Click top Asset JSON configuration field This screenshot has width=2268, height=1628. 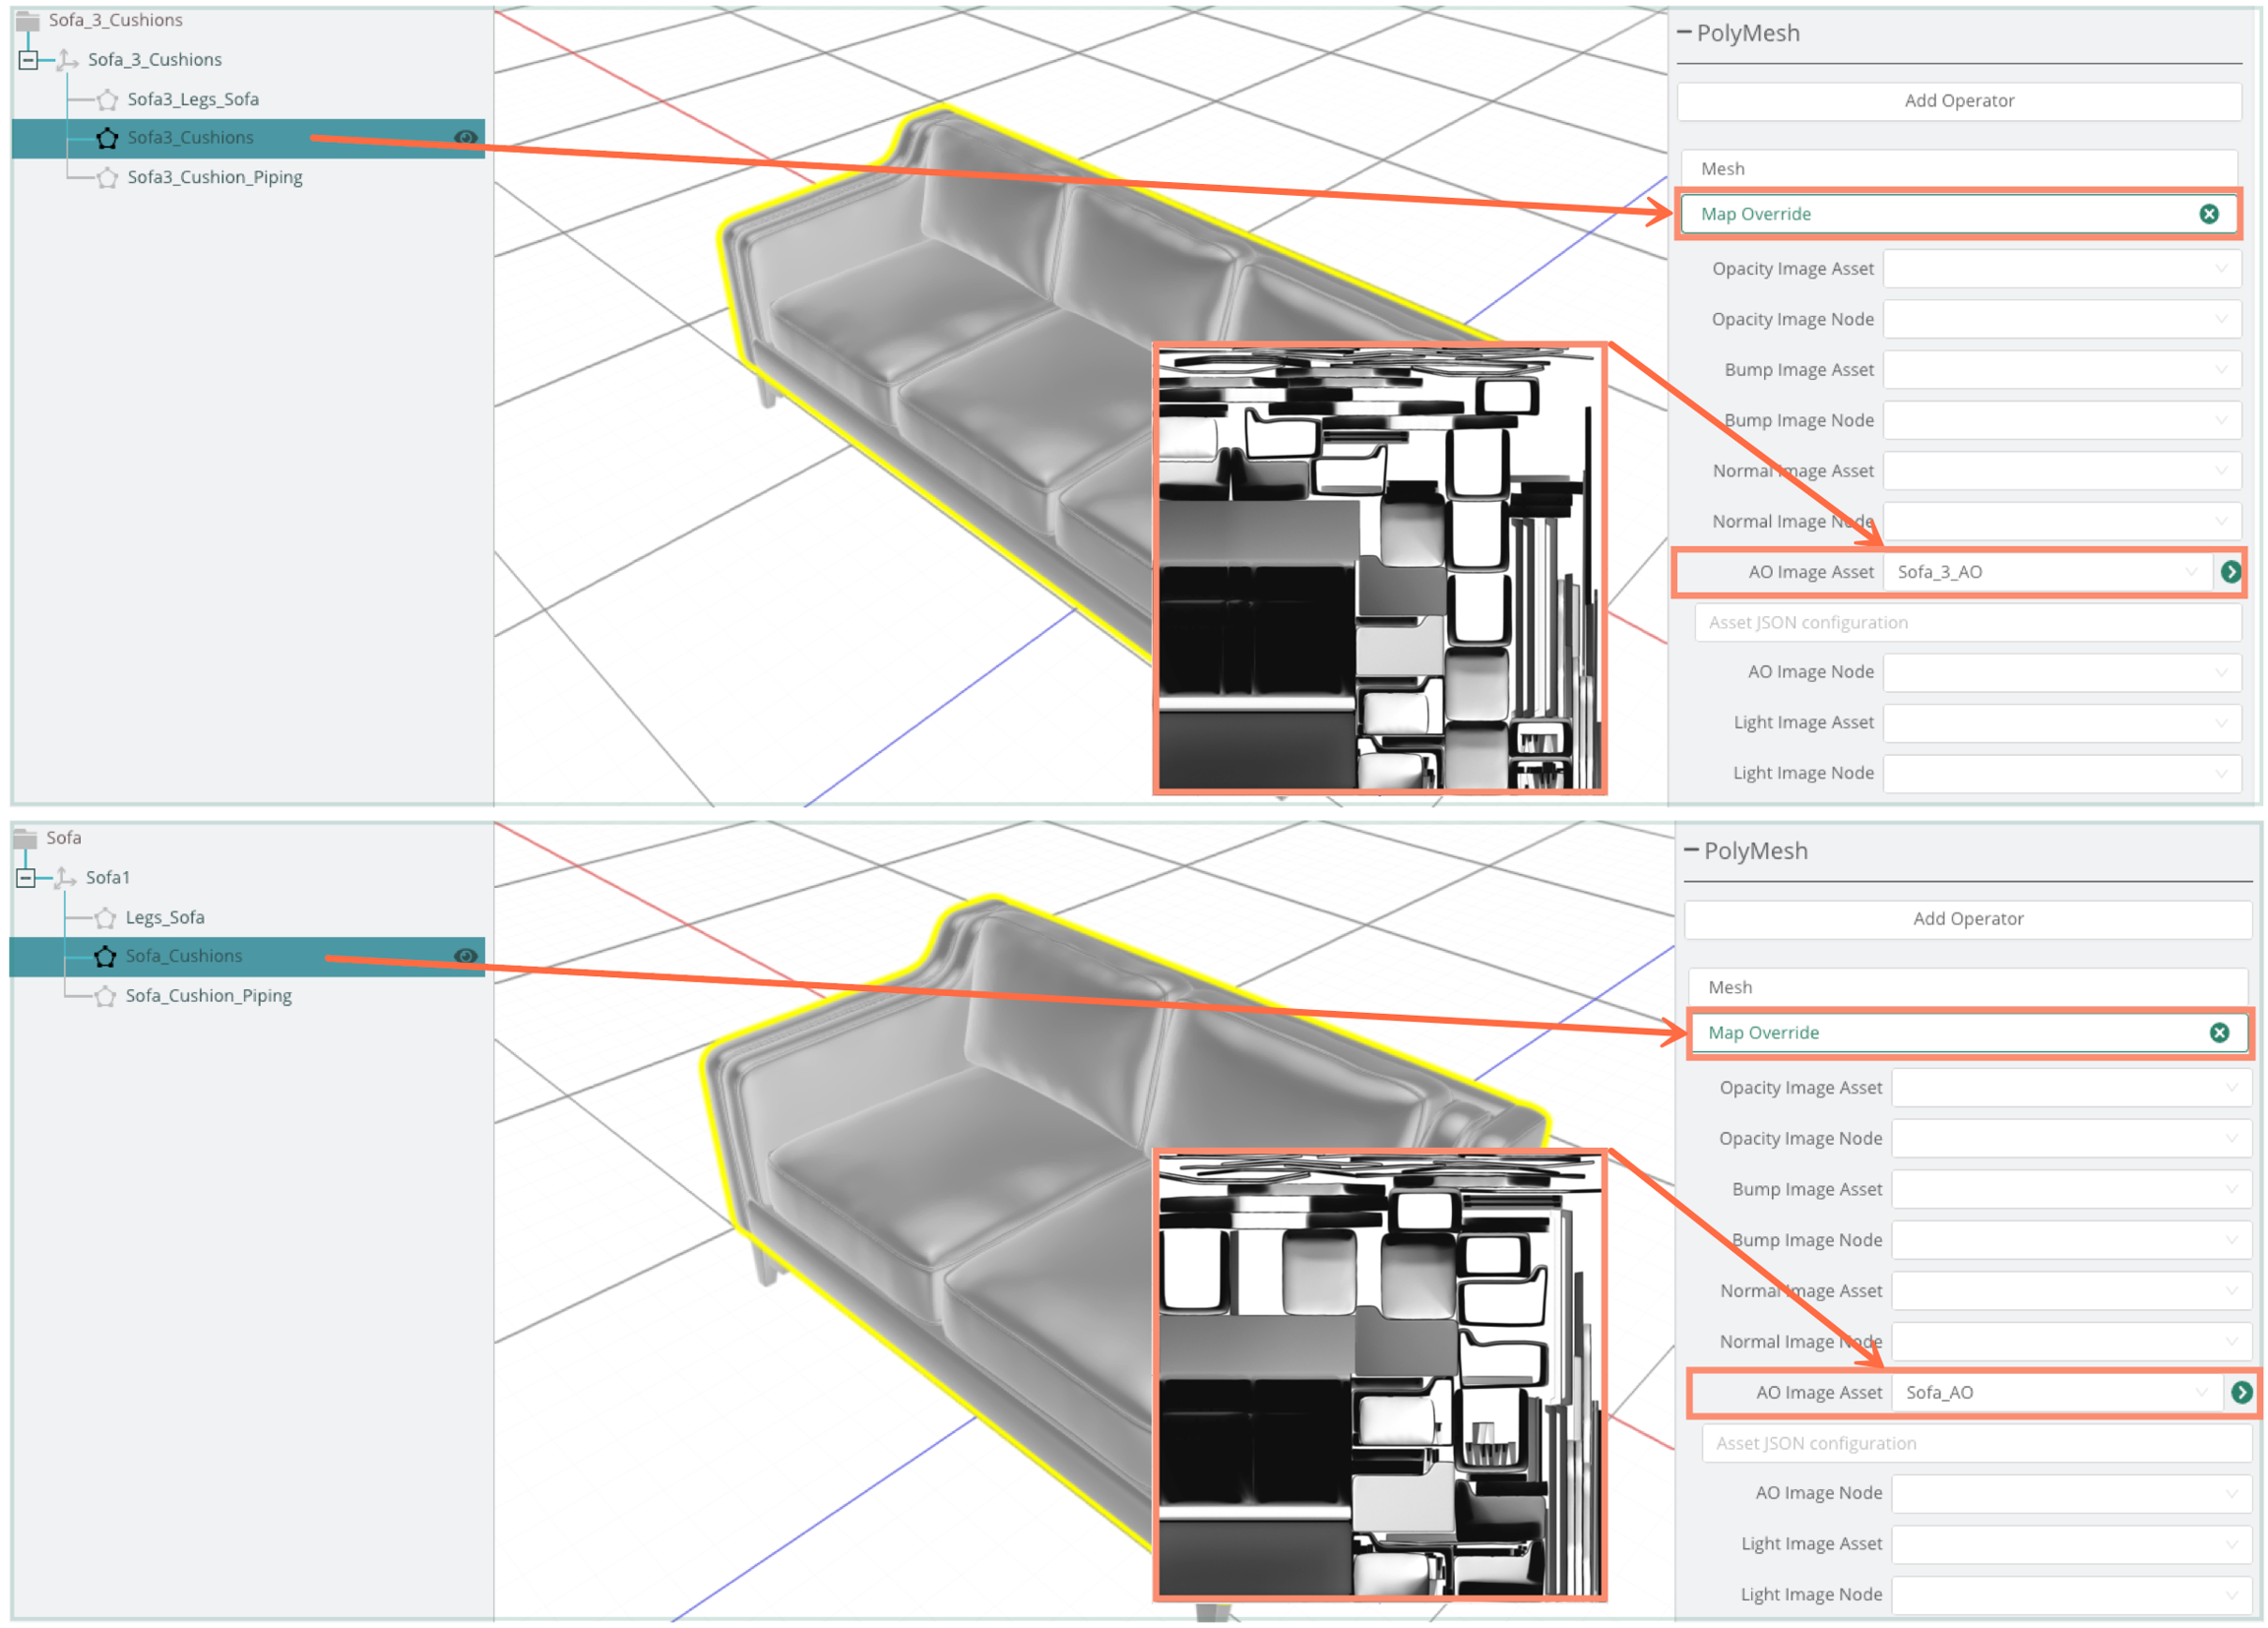1966,623
